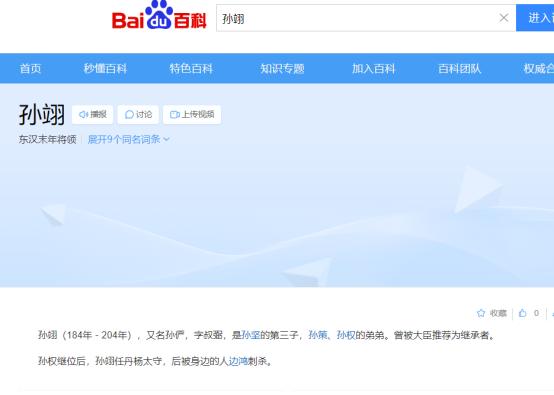
Task: Click the speech bubble icon in 讨论
Action: pyautogui.click(x=129, y=114)
